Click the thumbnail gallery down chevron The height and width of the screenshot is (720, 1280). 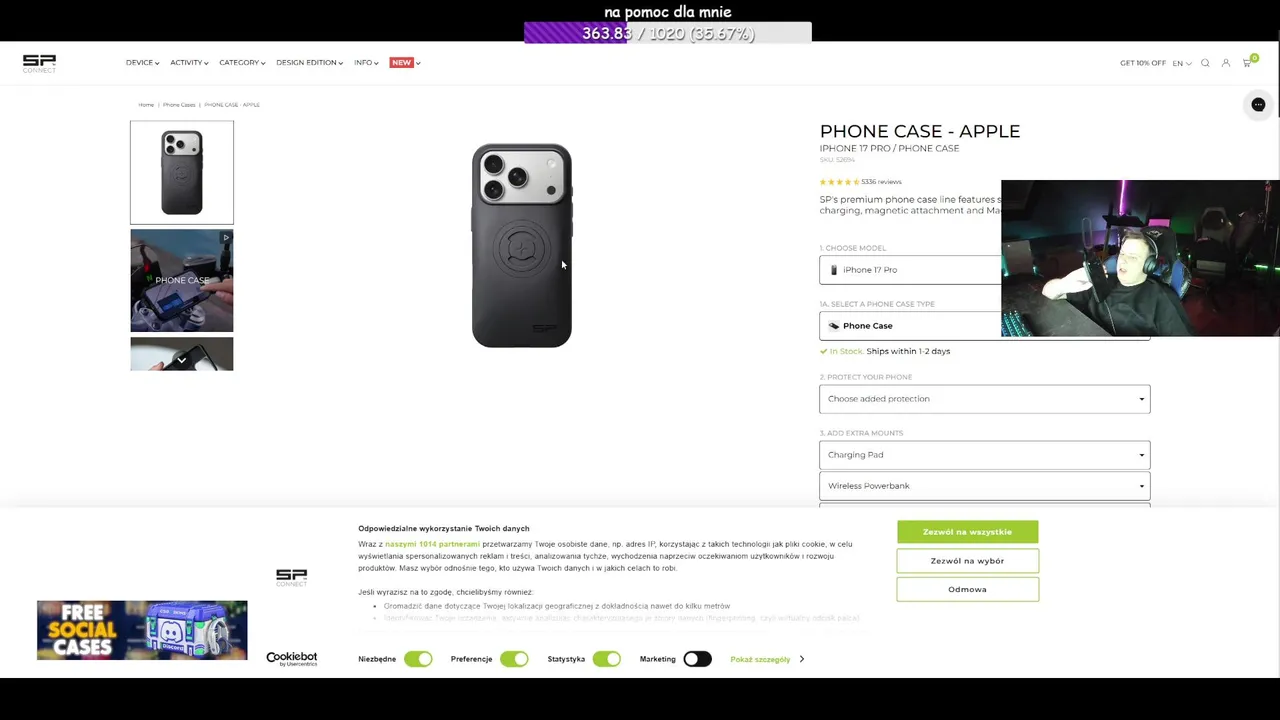coord(181,359)
